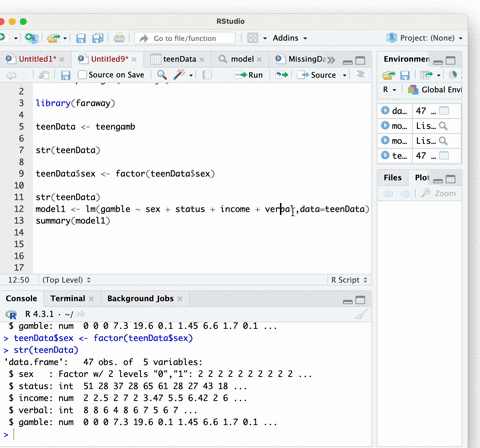The width and height of the screenshot is (480, 448).
Task: Switch to MissingDa tab
Action: tap(300, 59)
